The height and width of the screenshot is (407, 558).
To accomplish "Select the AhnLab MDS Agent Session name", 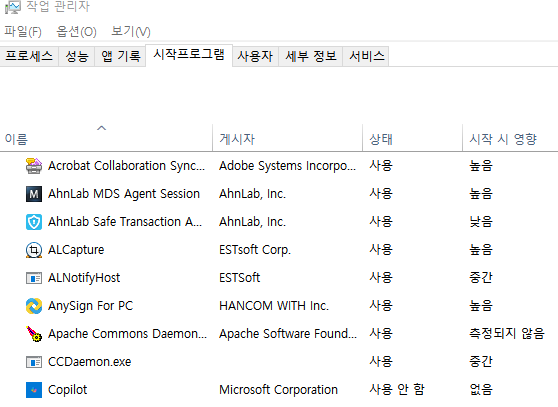I will (x=124, y=194).
